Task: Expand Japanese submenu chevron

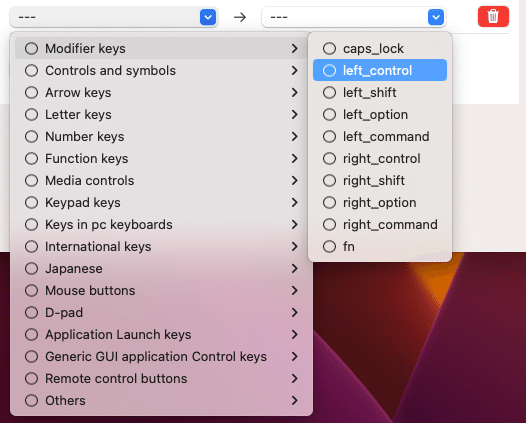Action: pyautogui.click(x=295, y=269)
